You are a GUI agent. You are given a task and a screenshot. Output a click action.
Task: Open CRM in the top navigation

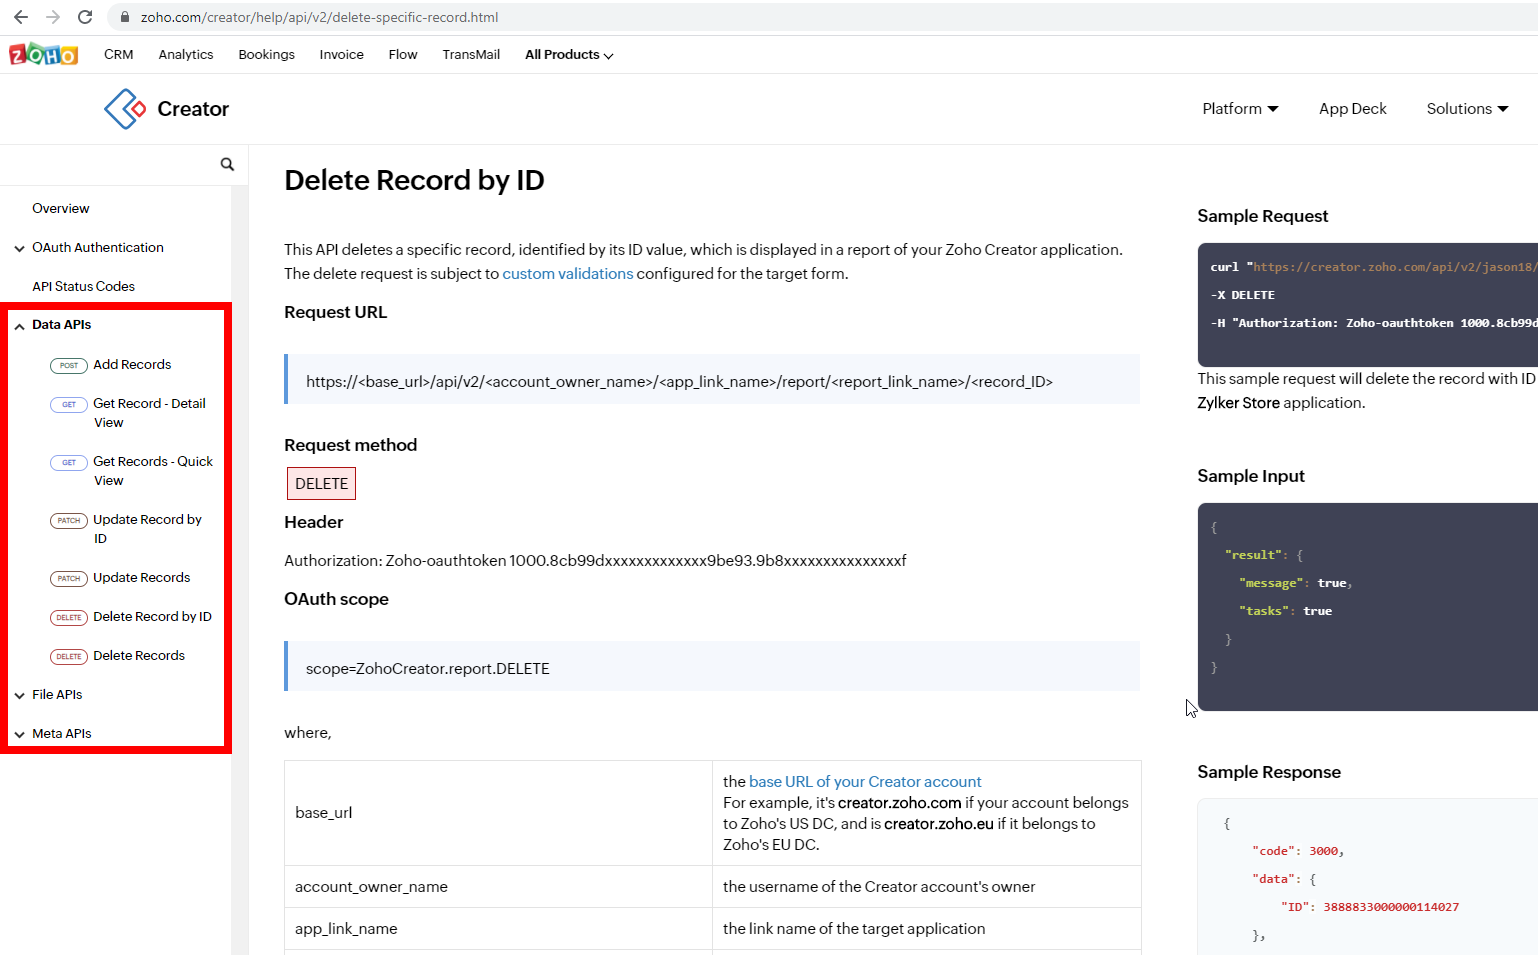tap(118, 55)
